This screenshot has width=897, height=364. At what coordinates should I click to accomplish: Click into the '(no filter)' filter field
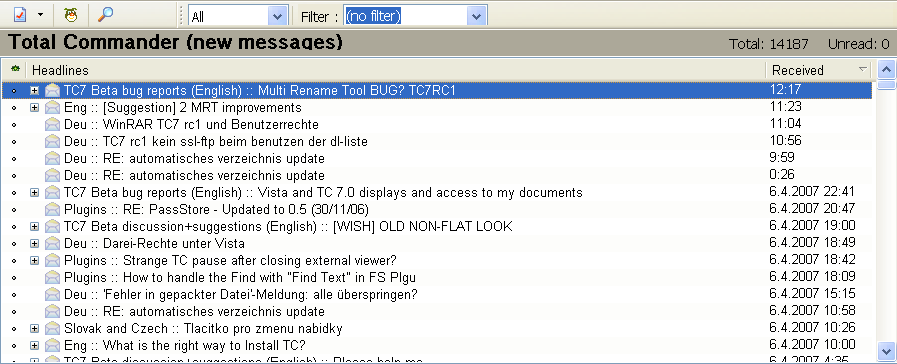point(406,17)
